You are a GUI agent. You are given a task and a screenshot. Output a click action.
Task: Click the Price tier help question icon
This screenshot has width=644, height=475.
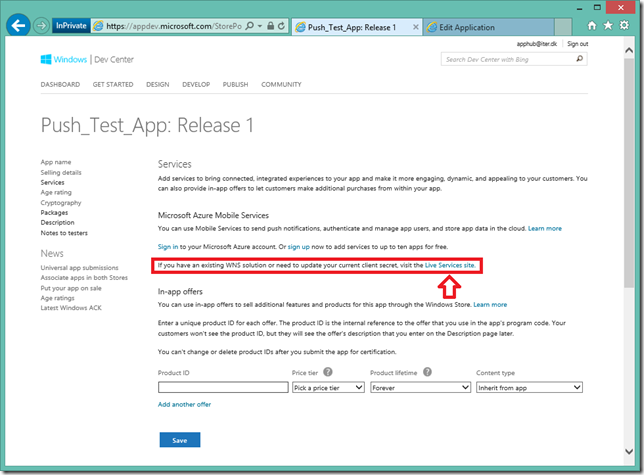point(328,372)
